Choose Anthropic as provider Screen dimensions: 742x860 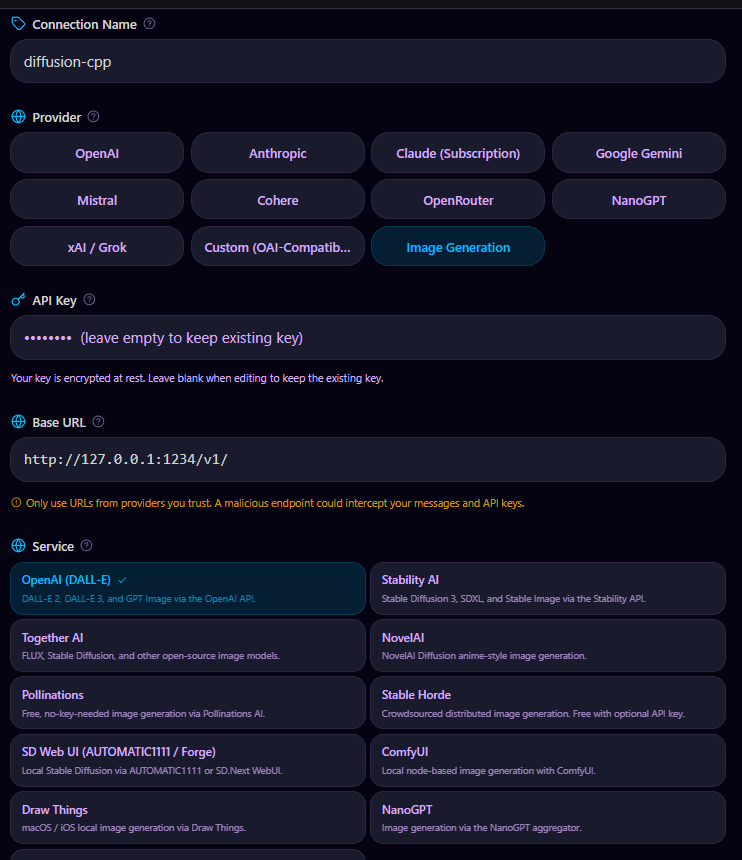coord(277,153)
